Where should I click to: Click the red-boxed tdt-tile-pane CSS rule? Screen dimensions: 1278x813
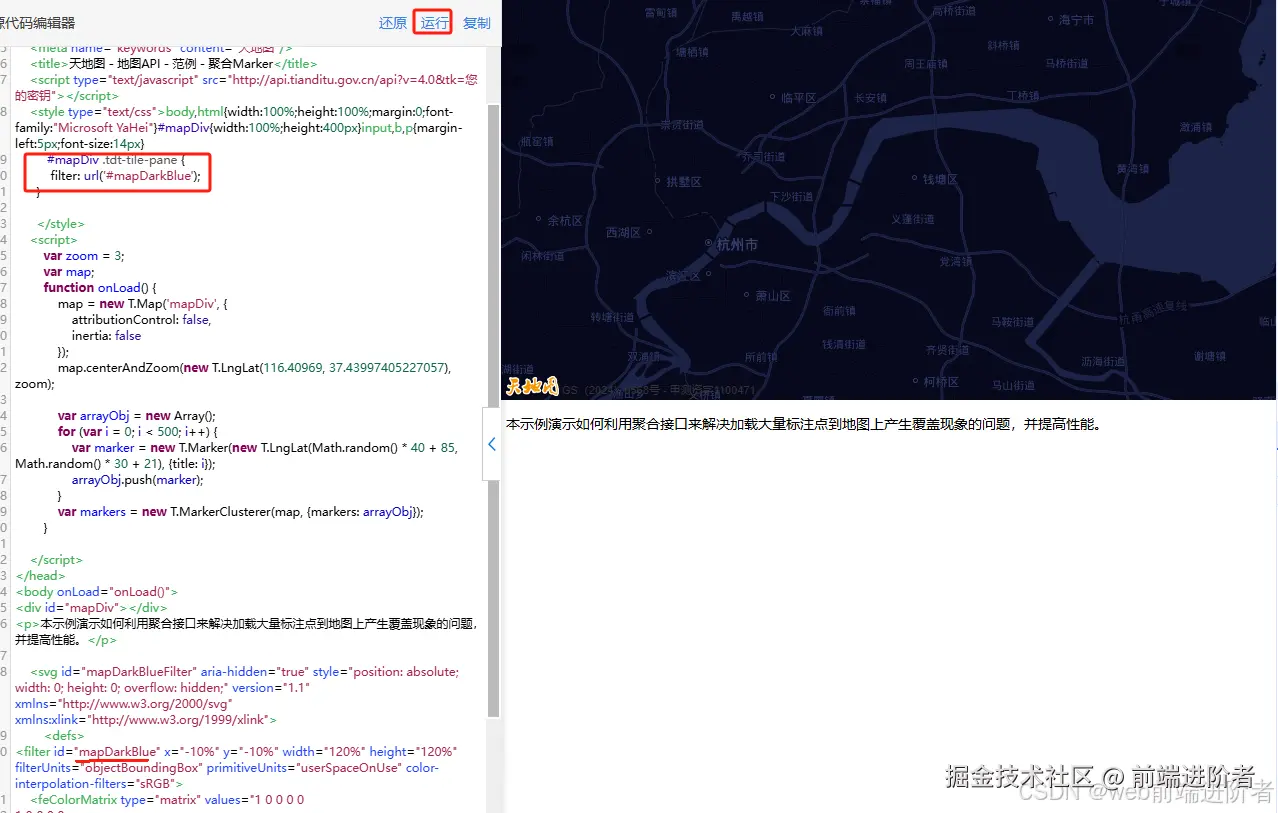(116, 169)
